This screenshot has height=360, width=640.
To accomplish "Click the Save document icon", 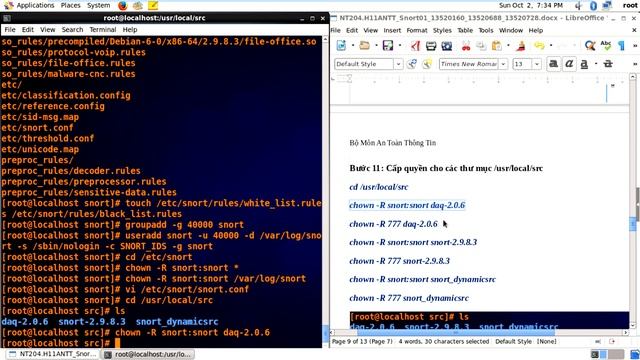I will 388,45.
